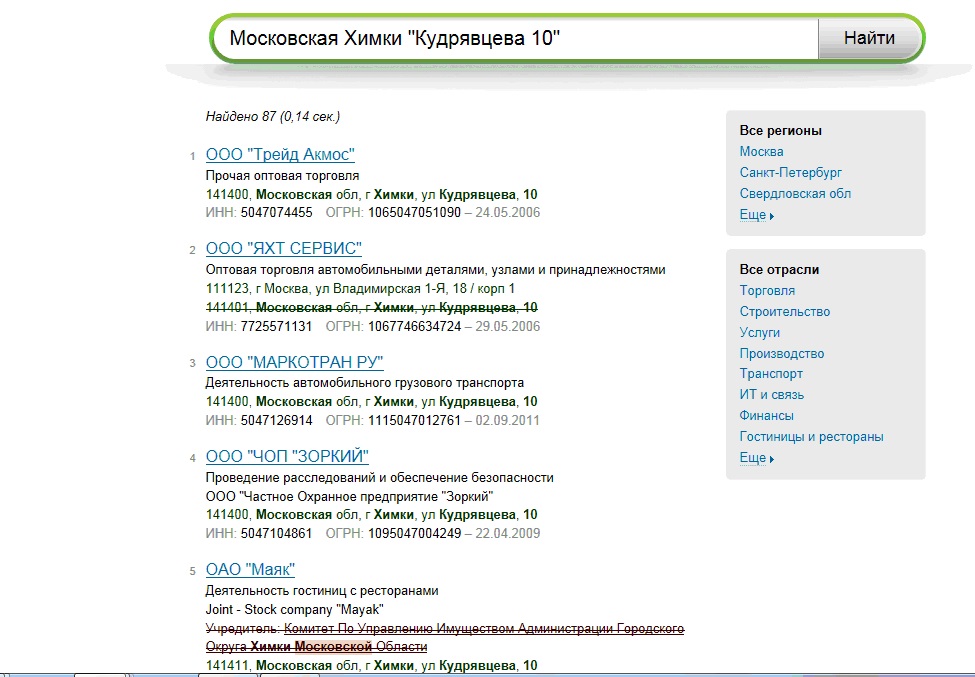
Task: Click ИНН value 5047104861
Action: (x=277, y=533)
